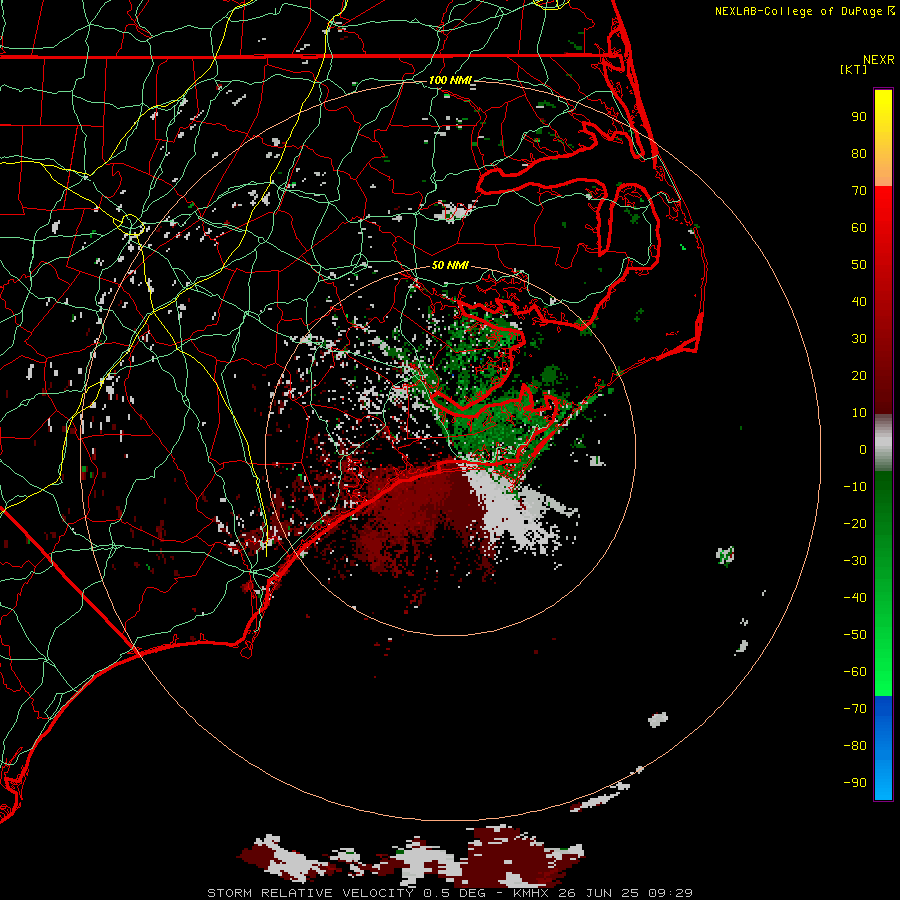The height and width of the screenshot is (900, 900).
Task: Click the positive 40 scale value
Action: point(859,301)
